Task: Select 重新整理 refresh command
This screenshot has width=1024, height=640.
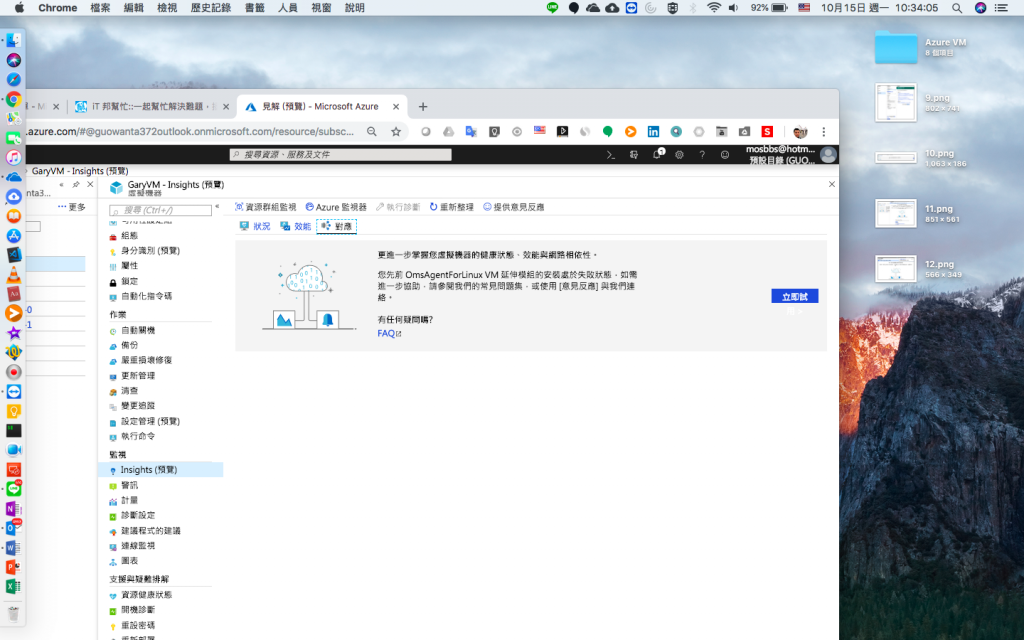Action: (x=451, y=207)
